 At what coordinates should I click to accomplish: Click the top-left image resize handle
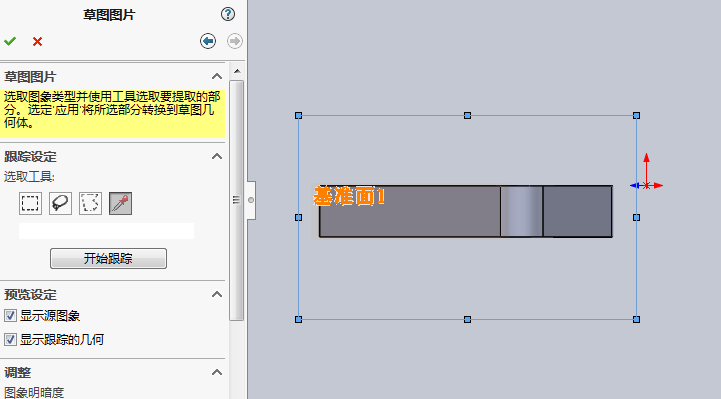(x=298, y=115)
